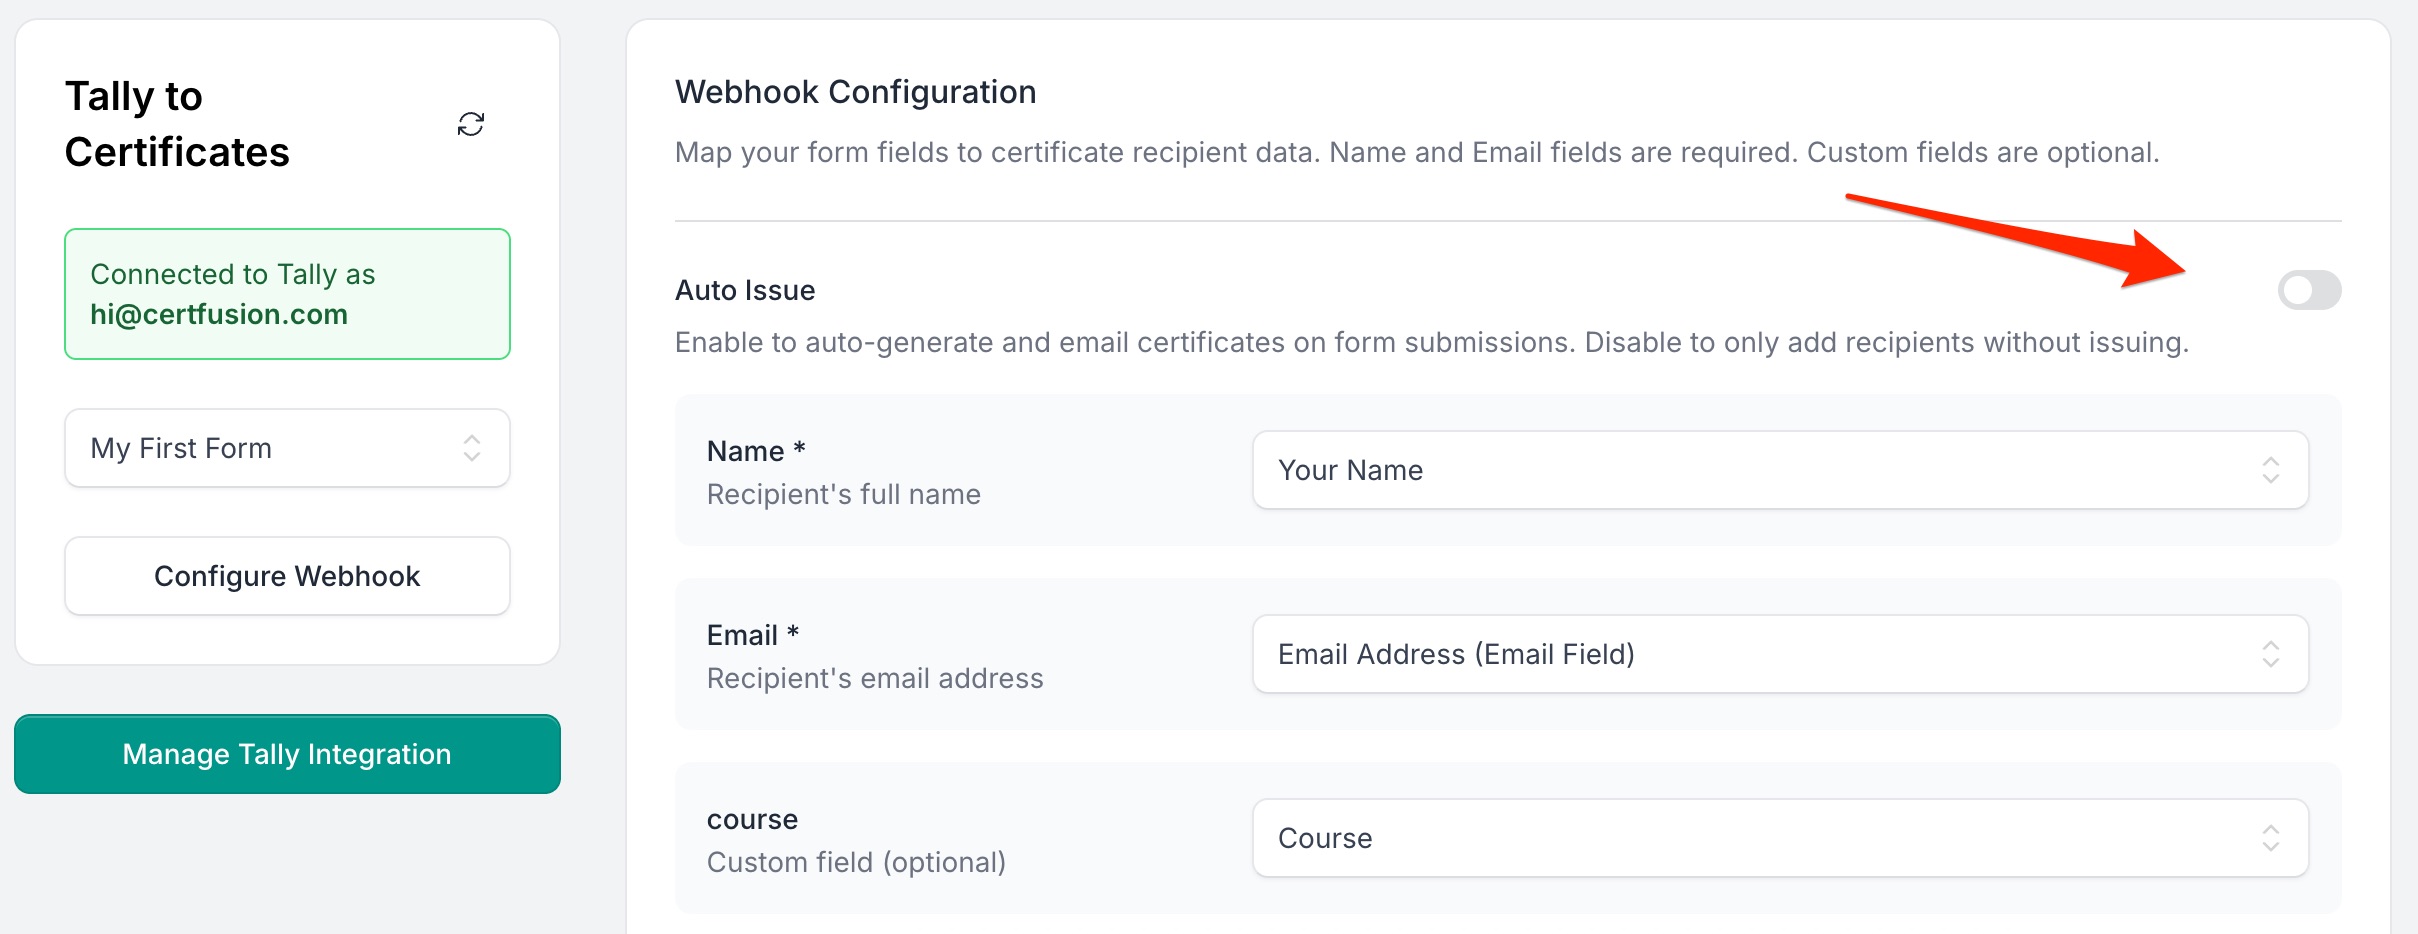The image size is (2418, 934).
Task: Click the Email * field label
Action: (752, 635)
